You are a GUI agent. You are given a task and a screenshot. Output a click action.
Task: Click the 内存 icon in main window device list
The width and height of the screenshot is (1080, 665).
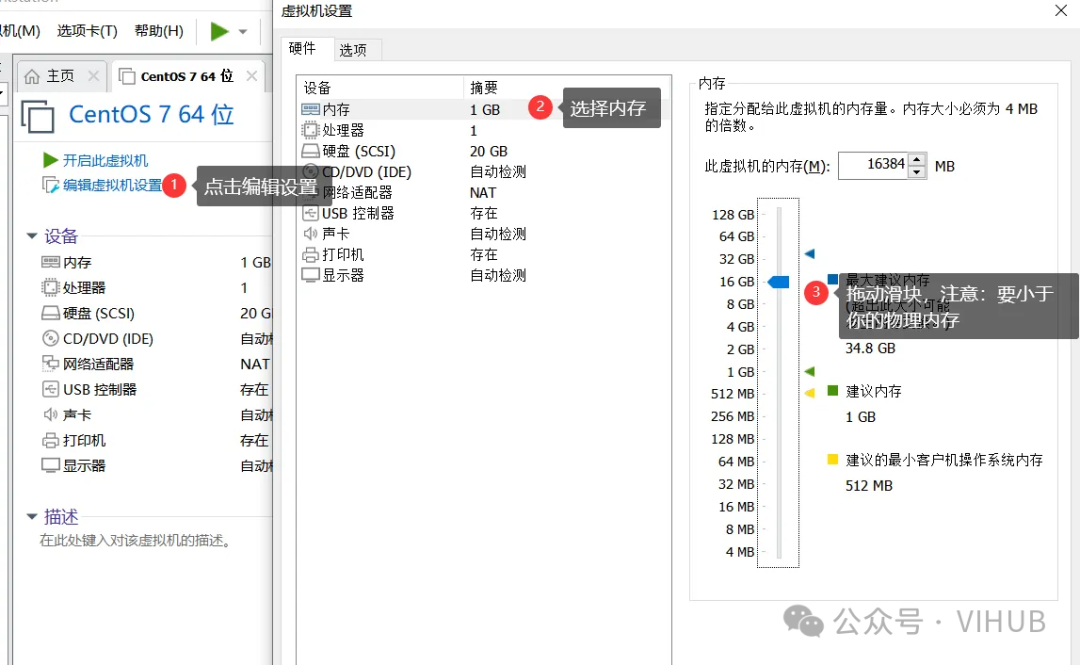[x=50, y=262]
